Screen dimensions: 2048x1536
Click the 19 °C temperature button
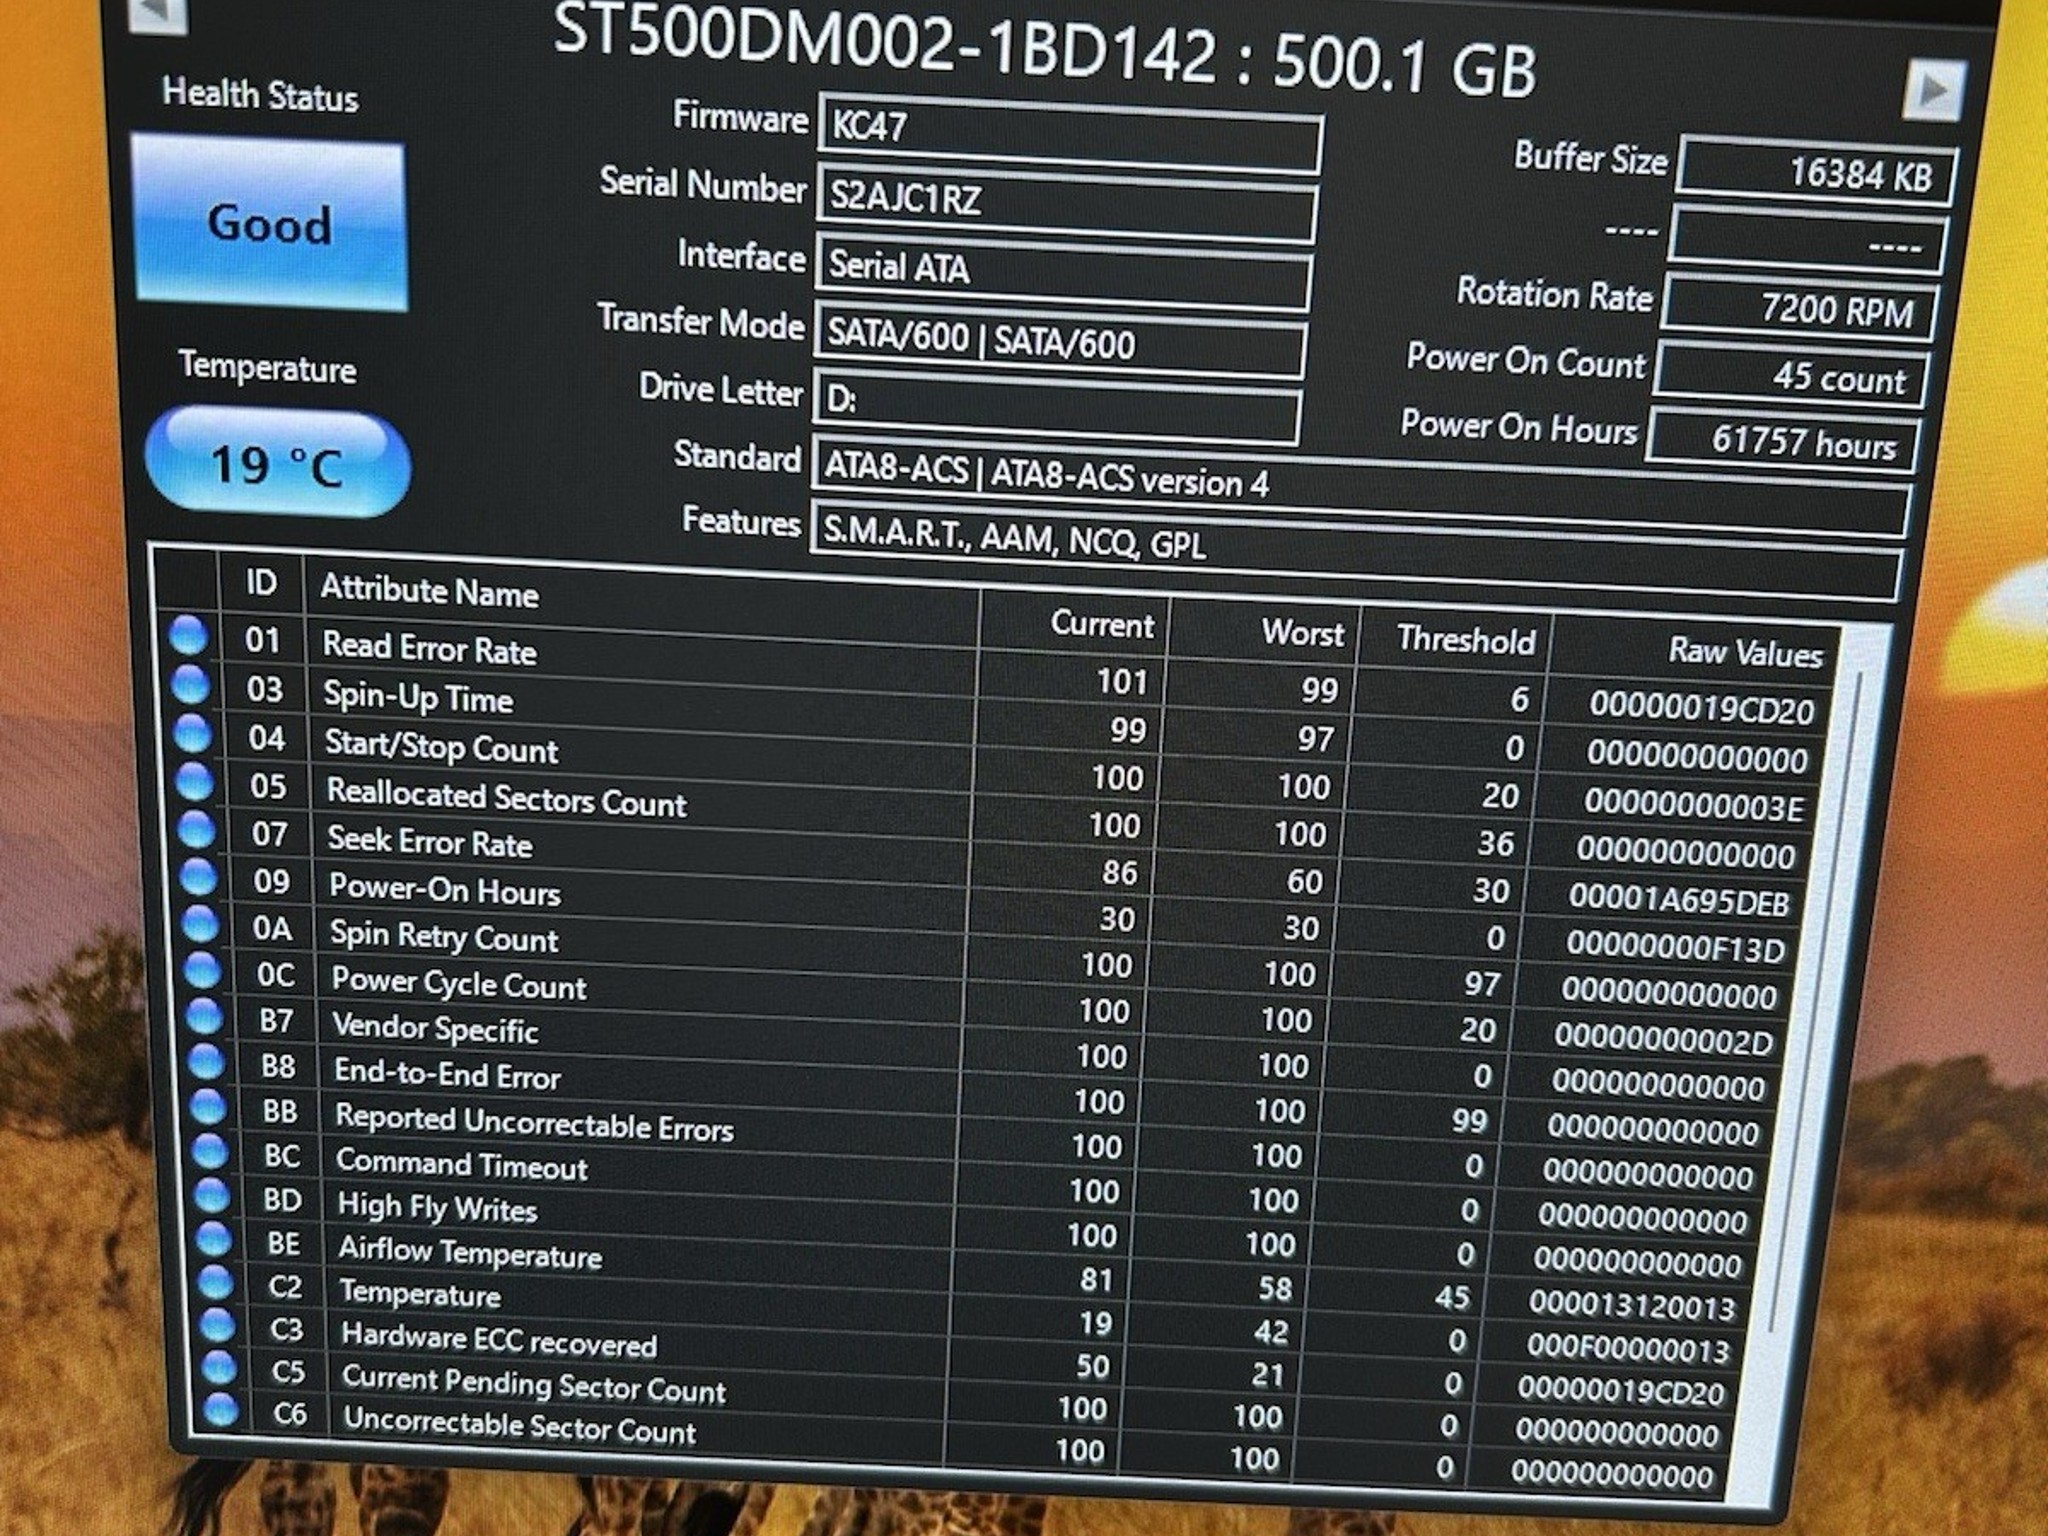[x=277, y=462]
